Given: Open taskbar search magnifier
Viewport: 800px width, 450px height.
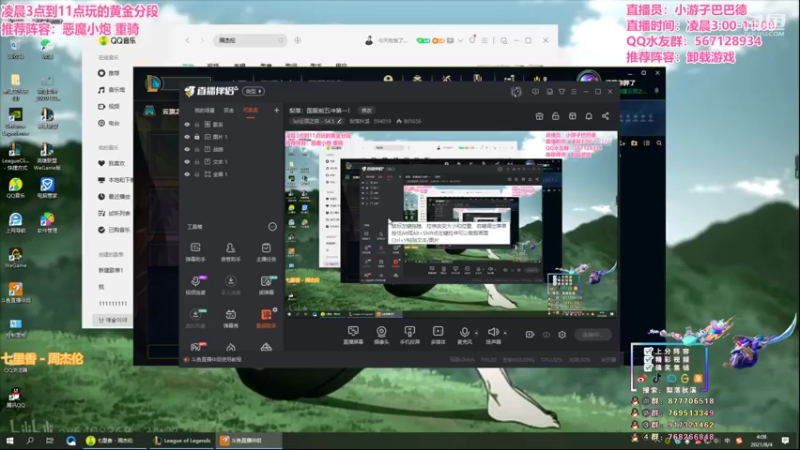Looking at the screenshot, I should coord(30,440).
